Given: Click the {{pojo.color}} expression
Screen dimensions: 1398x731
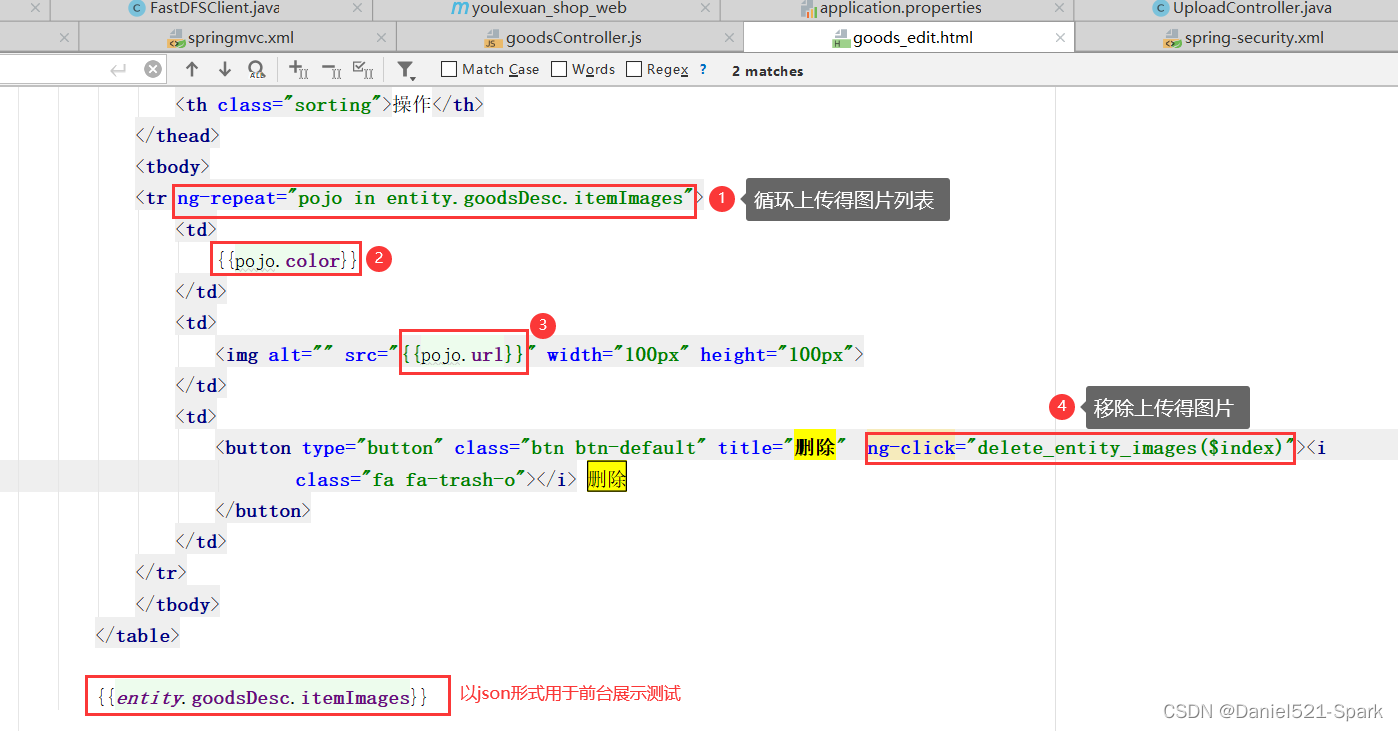Looking at the screenshot, I should (x=286, y=260).
